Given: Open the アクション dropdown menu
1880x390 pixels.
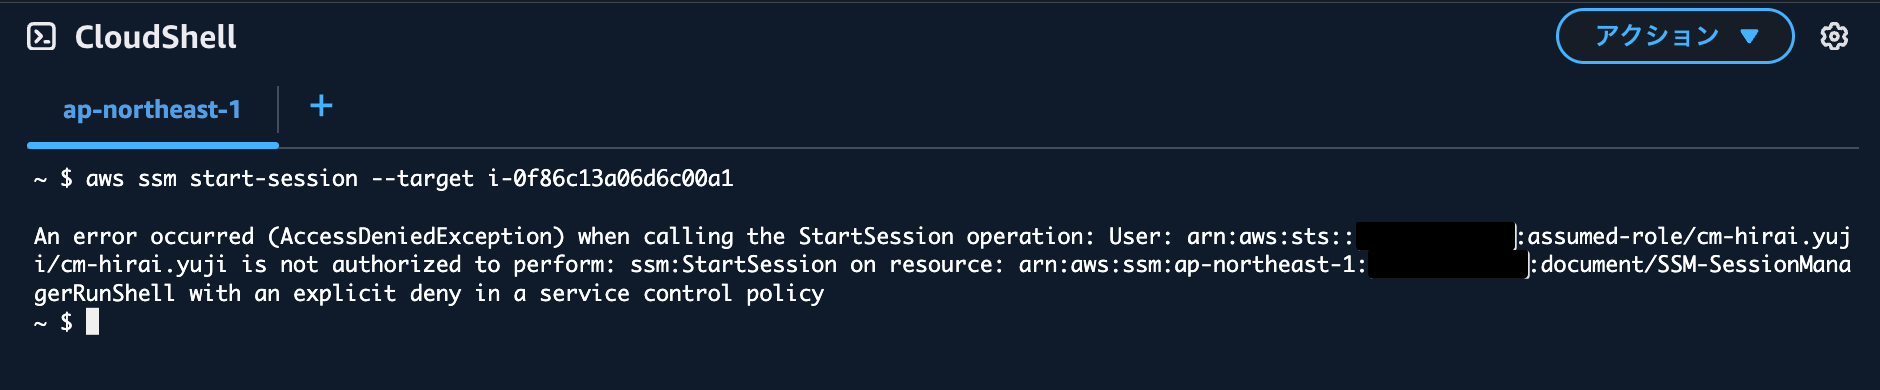Looking at the screenshot, I should pos(1675,36).
